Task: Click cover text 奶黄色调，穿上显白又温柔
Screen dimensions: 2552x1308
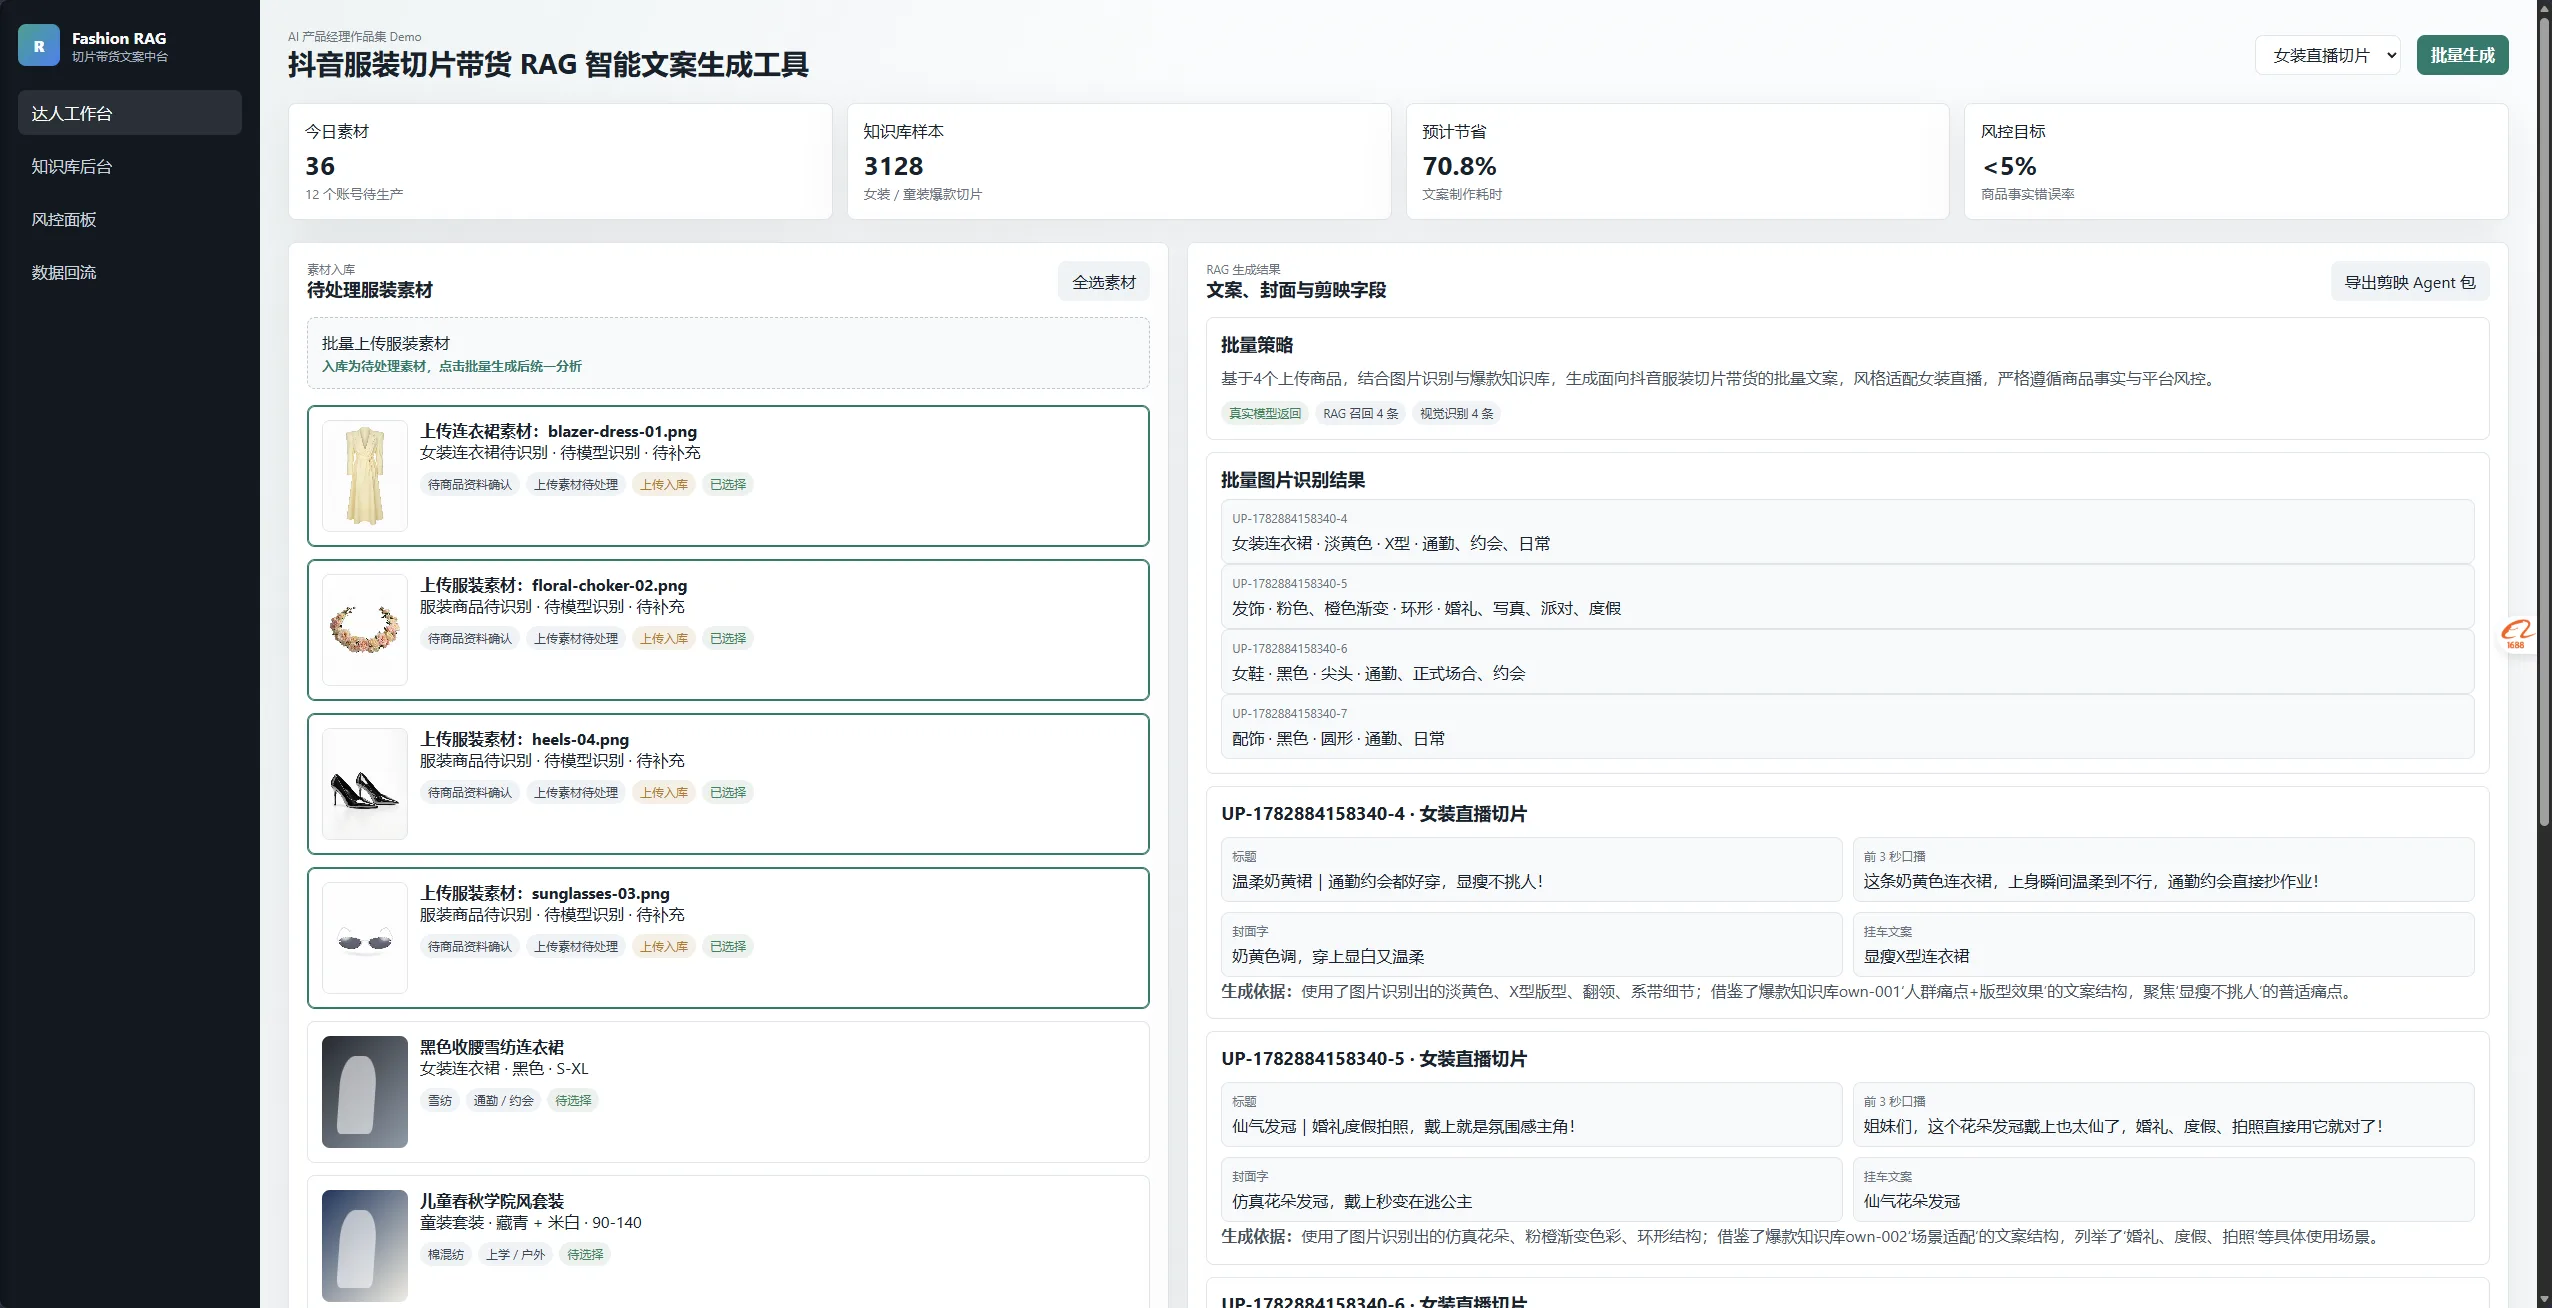Action: point(1531,945)
